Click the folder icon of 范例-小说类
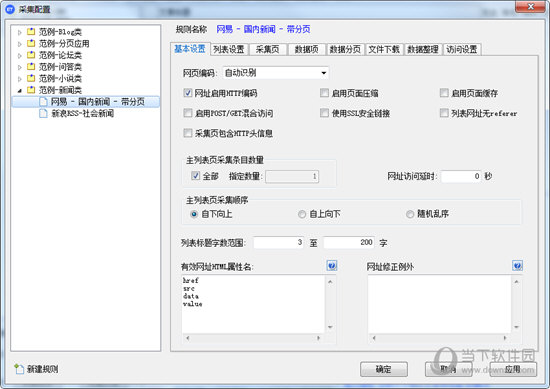 pos(31,78)
